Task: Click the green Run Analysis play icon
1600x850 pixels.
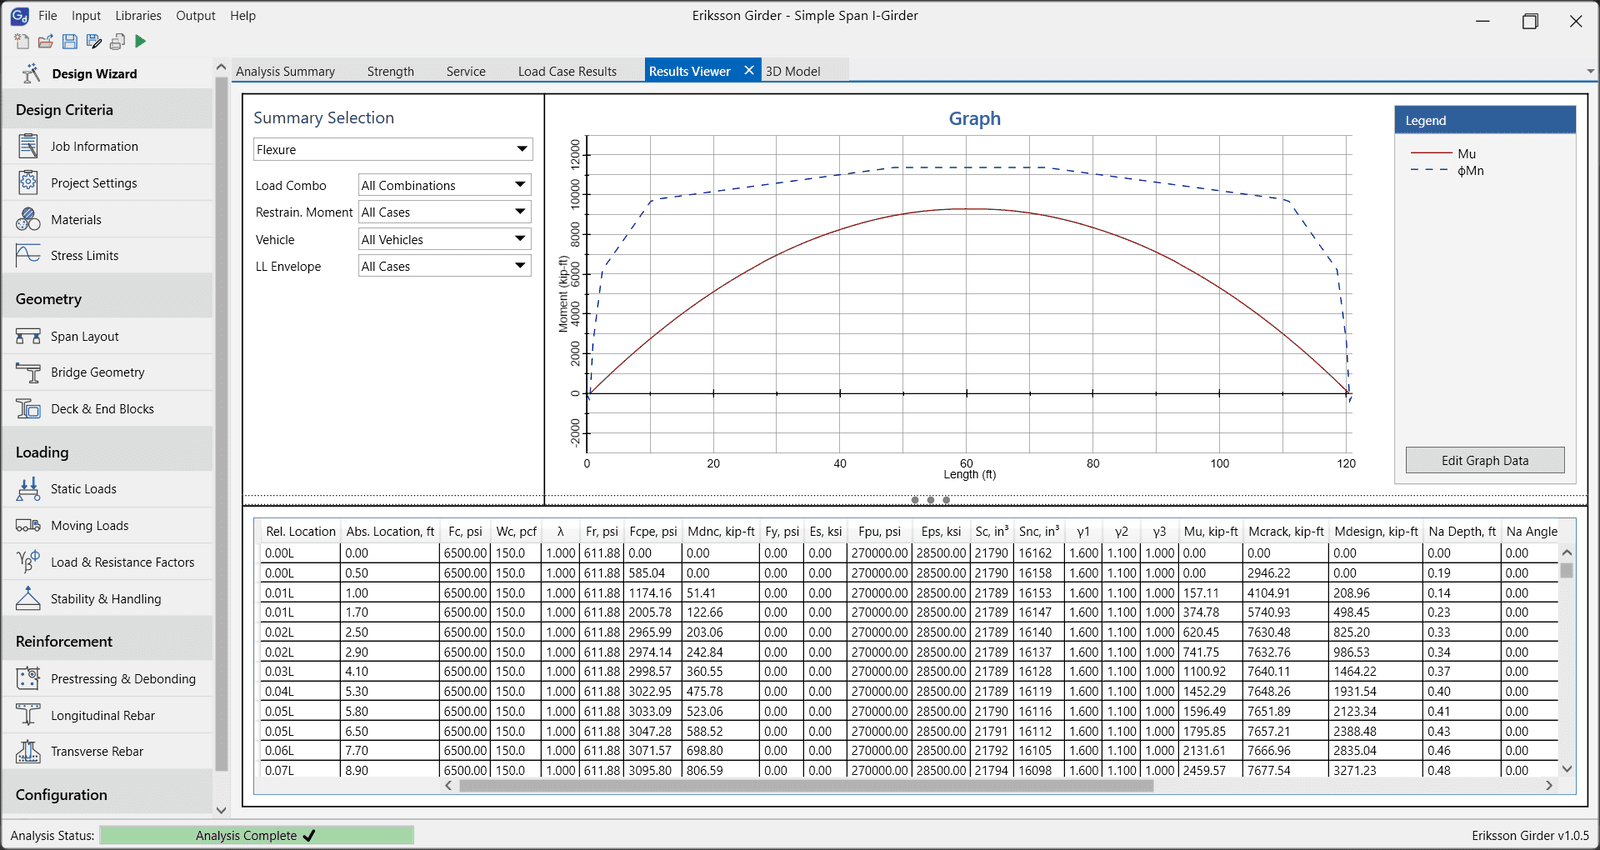Action: click(x=141, y=41)
